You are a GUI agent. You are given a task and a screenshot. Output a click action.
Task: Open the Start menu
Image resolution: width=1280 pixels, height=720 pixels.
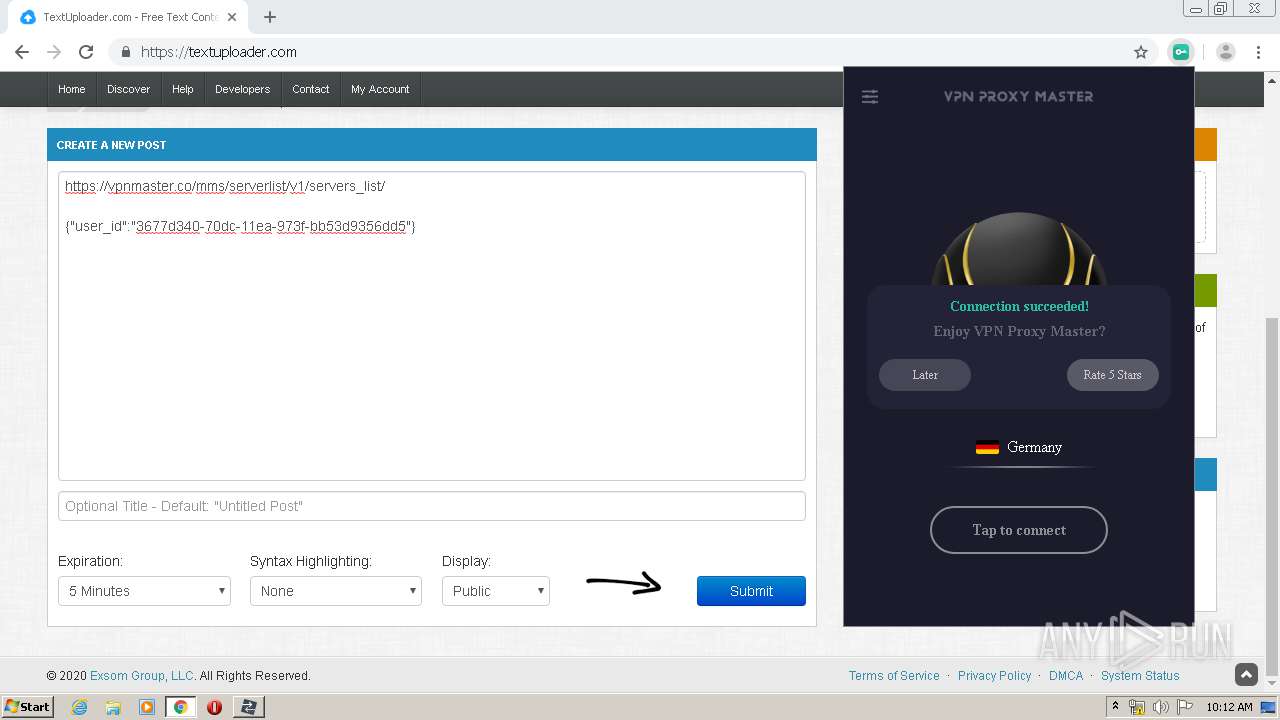pos(28,707)
